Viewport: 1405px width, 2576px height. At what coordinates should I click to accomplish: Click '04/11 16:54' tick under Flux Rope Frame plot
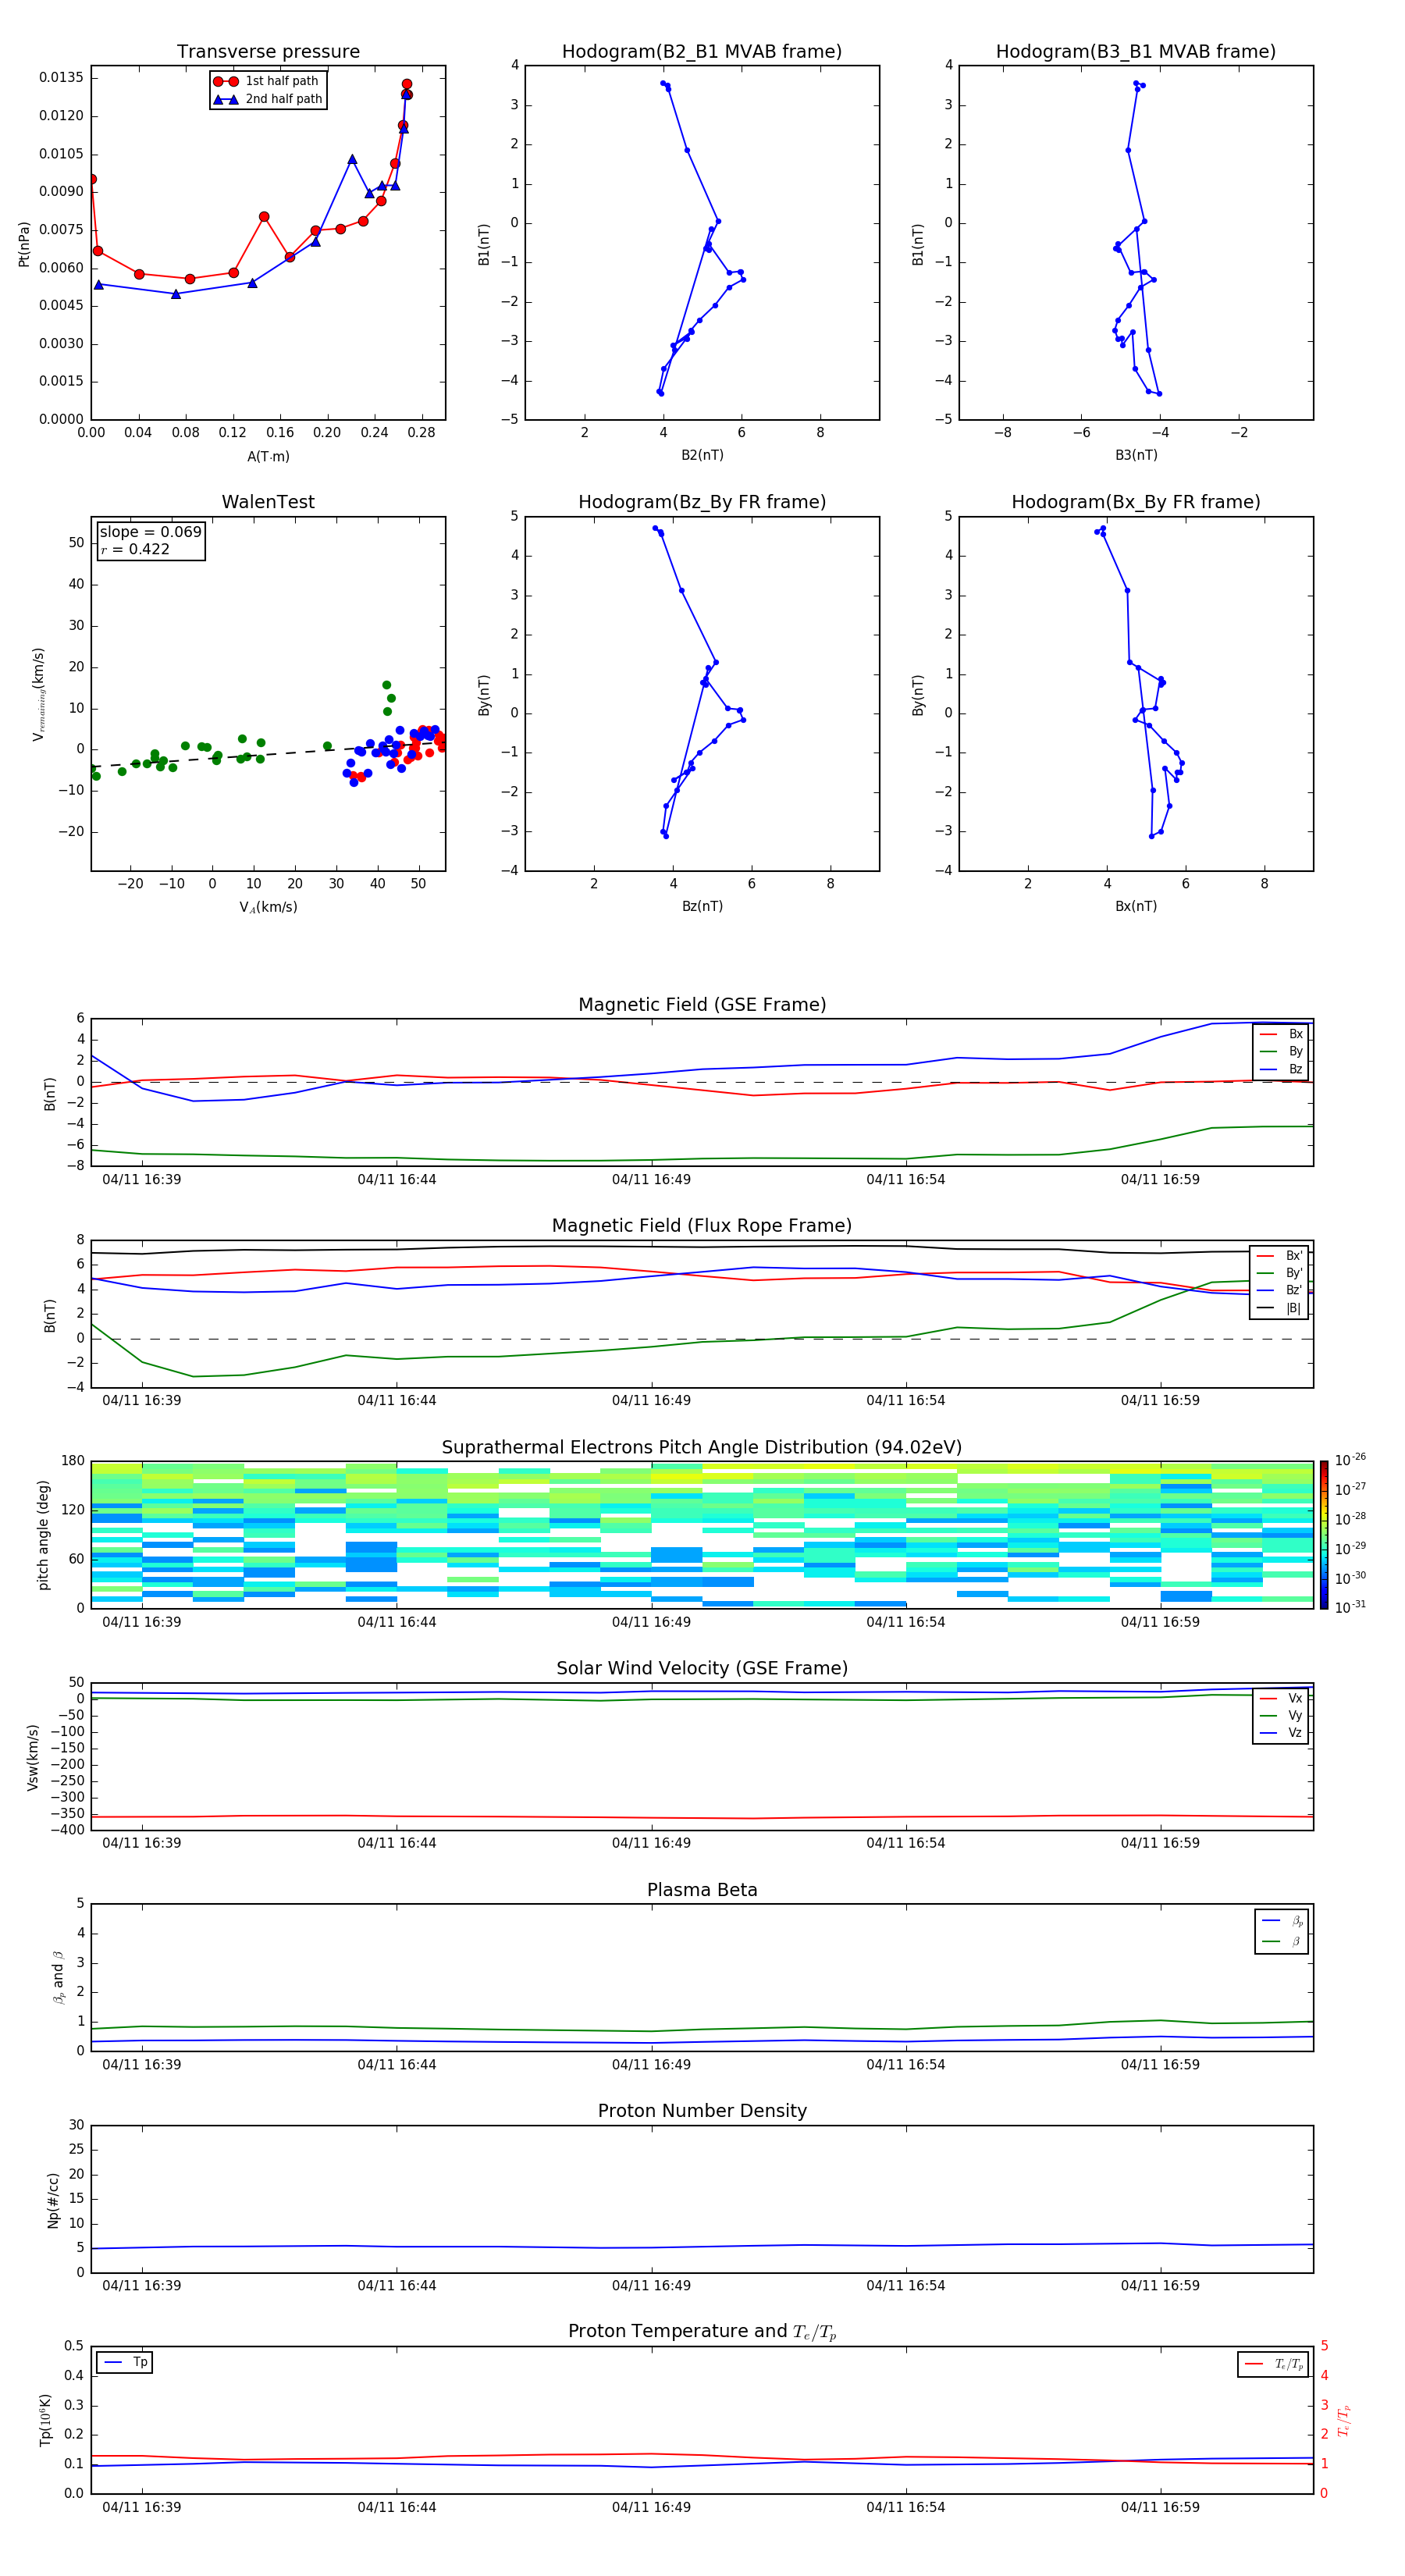[x=906, y=1401]
